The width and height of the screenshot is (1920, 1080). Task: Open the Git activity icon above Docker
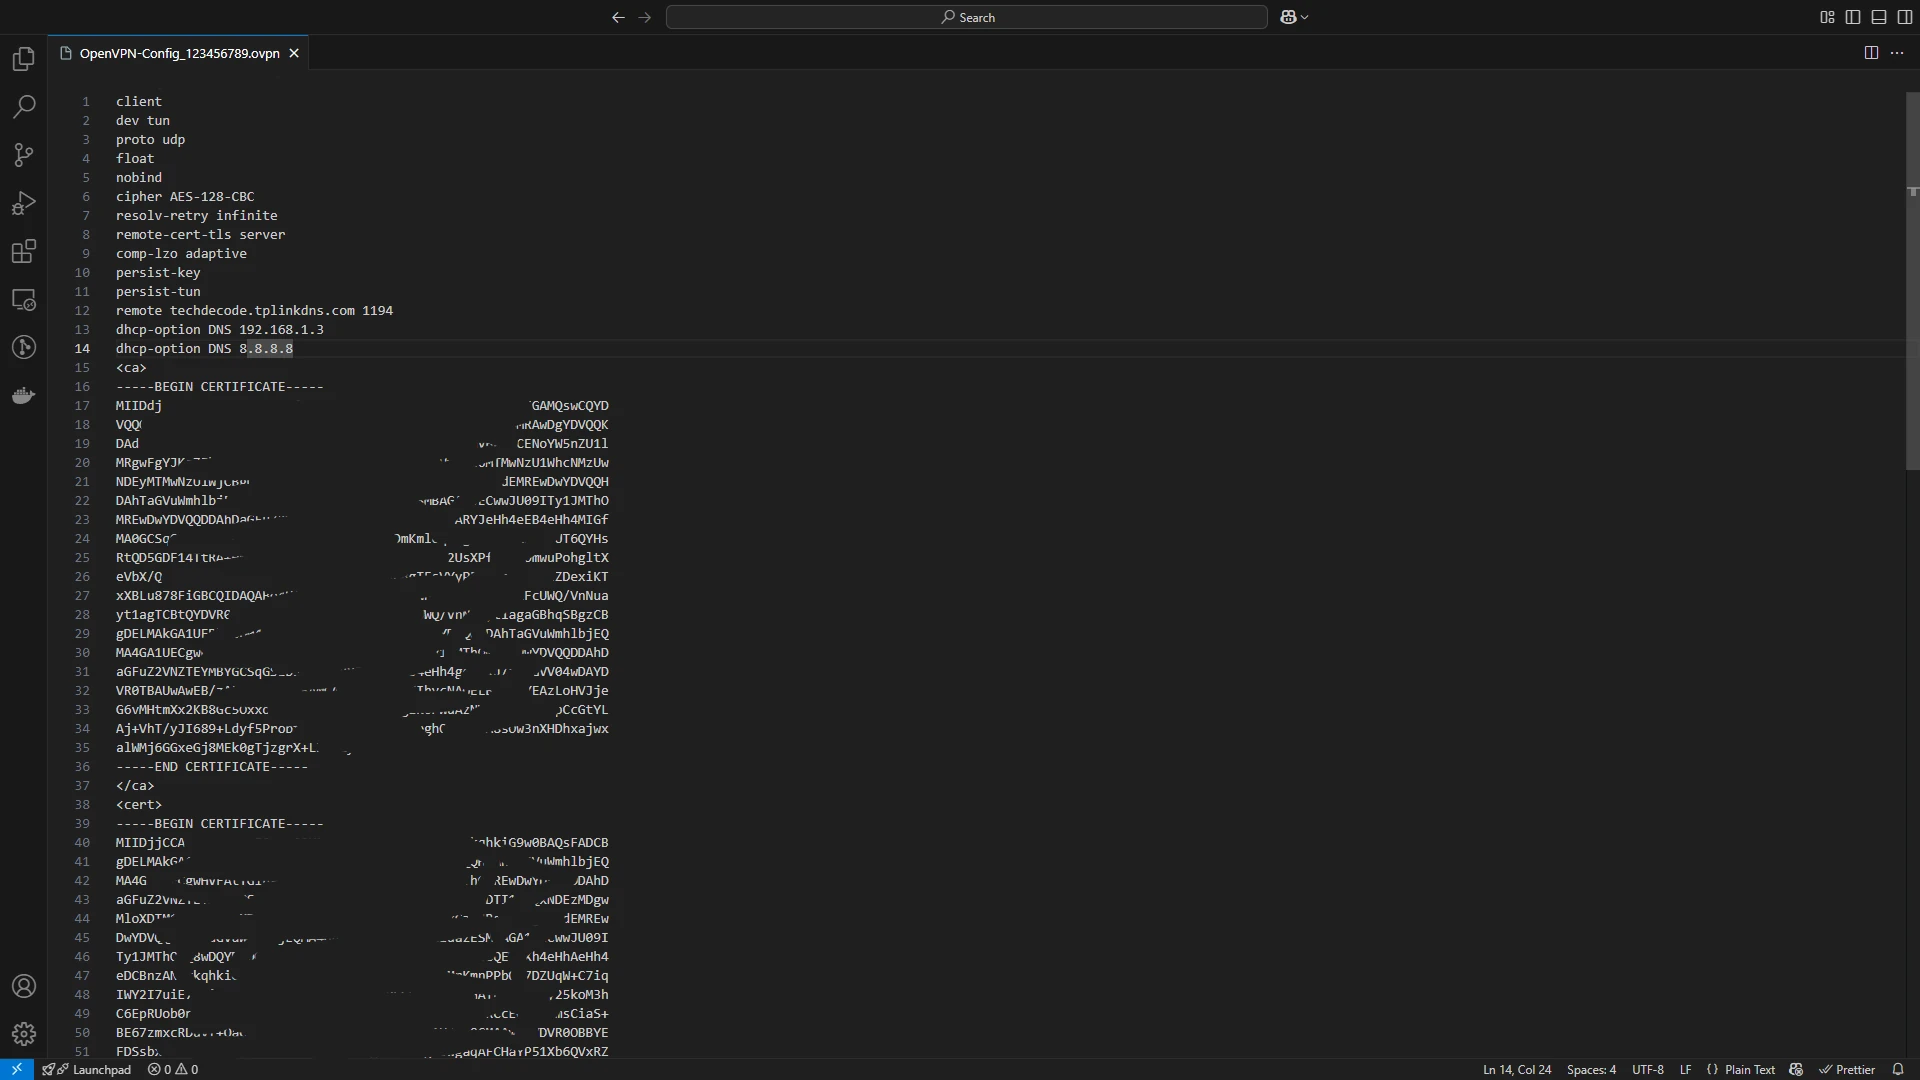pos(24,347)
